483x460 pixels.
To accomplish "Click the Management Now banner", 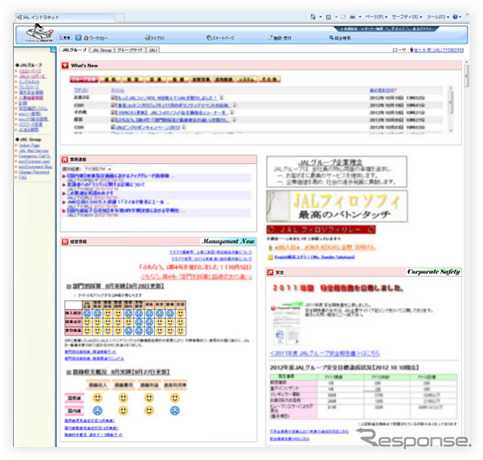I will pyautogui.click(x=229, y=241).
